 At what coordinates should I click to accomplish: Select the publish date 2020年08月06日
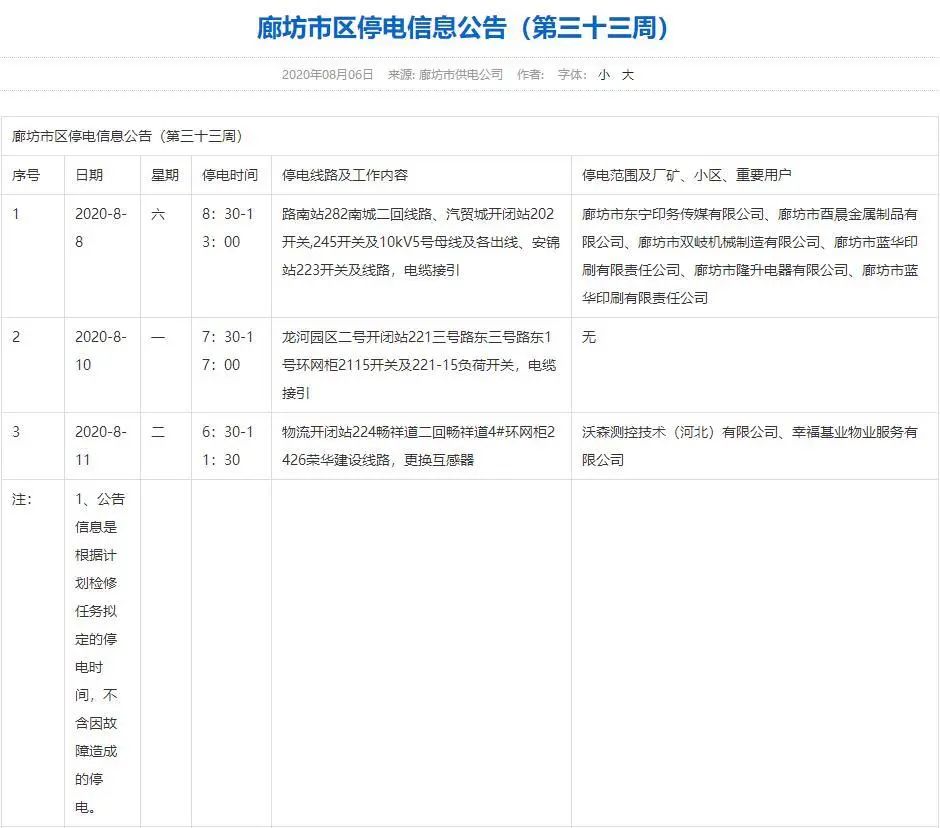[327, 74]
